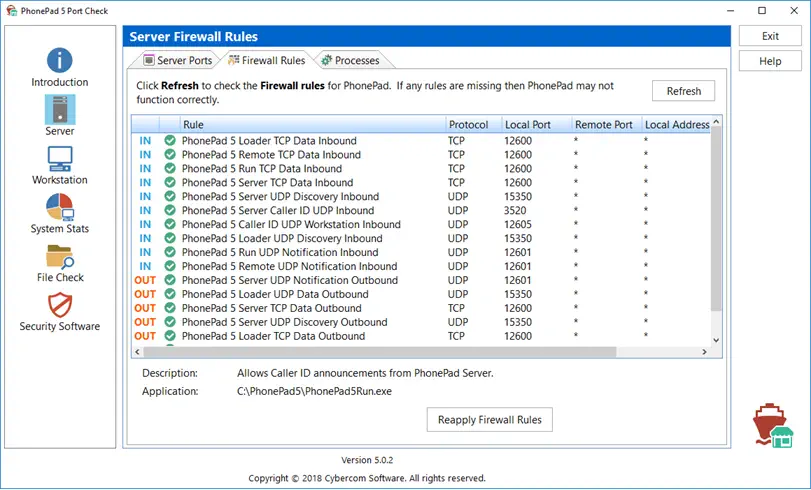
Task: Click Reapply Firewall Rules button
Action: (x=489, y=420)
